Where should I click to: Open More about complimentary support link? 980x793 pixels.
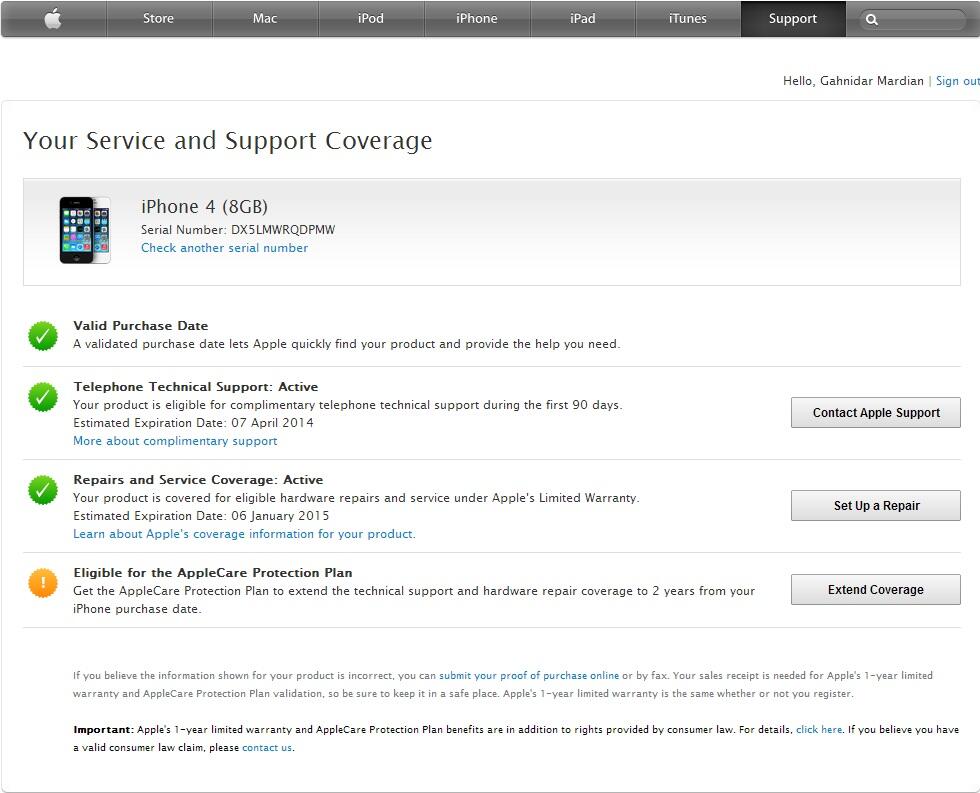tap(175, 441)
